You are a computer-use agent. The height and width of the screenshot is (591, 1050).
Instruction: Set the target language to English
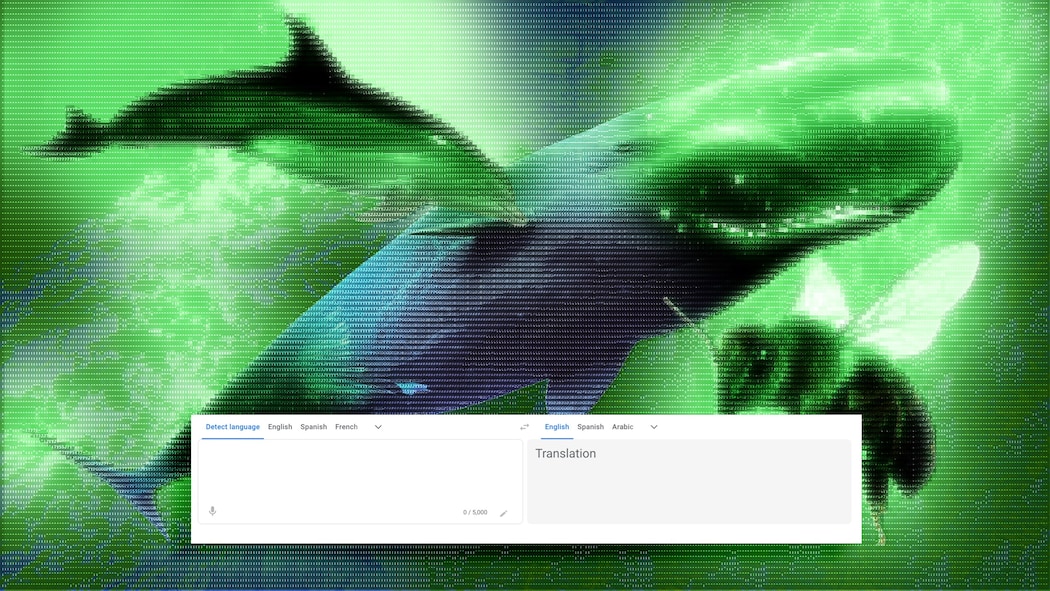556,426
